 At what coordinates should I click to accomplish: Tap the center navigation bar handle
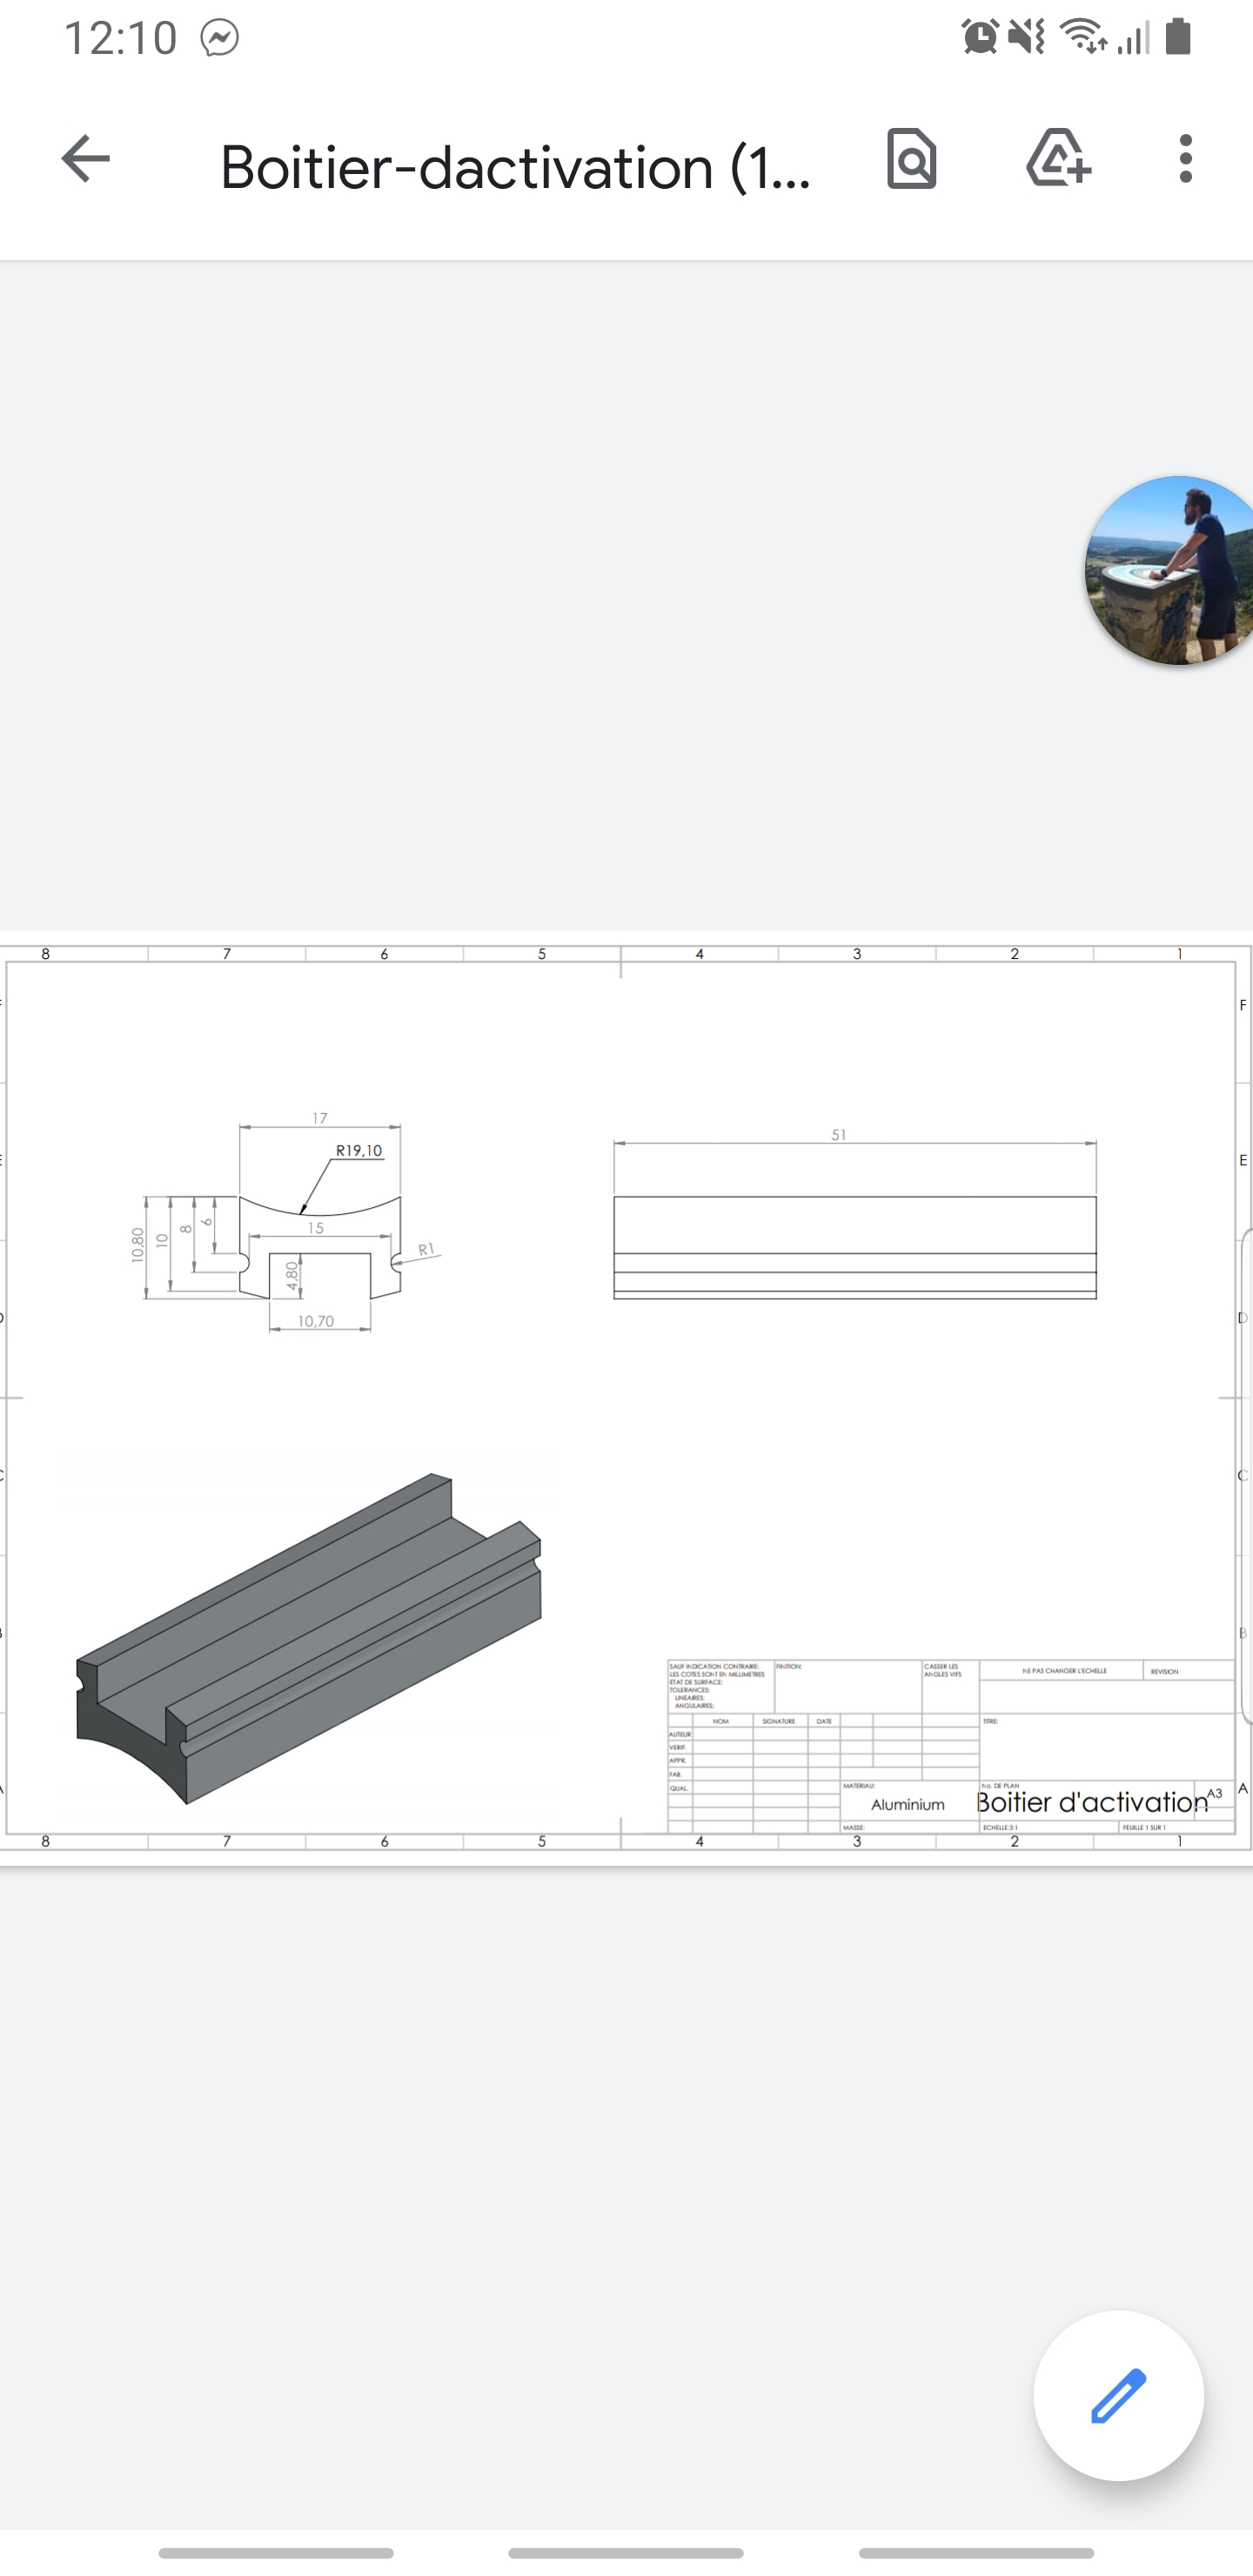click(x=626, y=2553)
